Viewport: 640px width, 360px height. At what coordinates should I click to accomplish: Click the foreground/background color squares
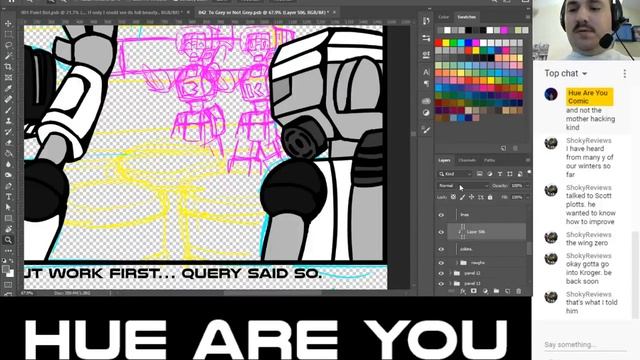point(8,271)
